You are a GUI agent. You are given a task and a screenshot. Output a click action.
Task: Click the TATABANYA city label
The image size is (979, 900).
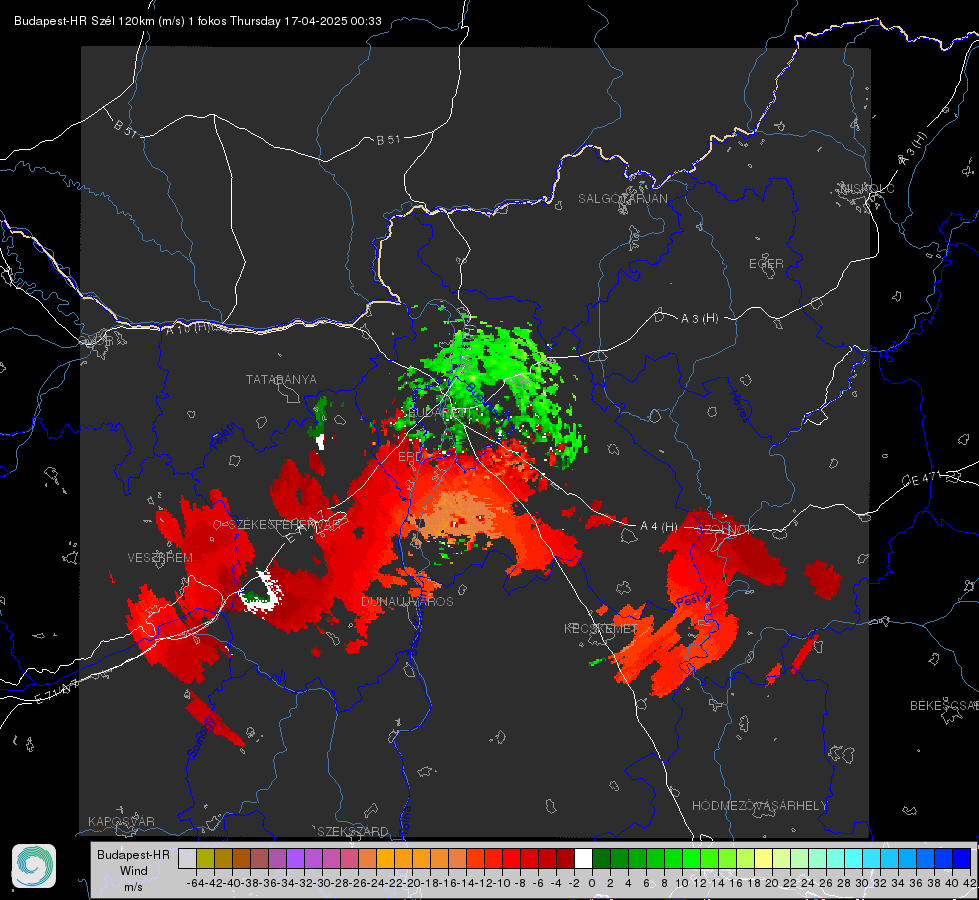coord(281,379)
